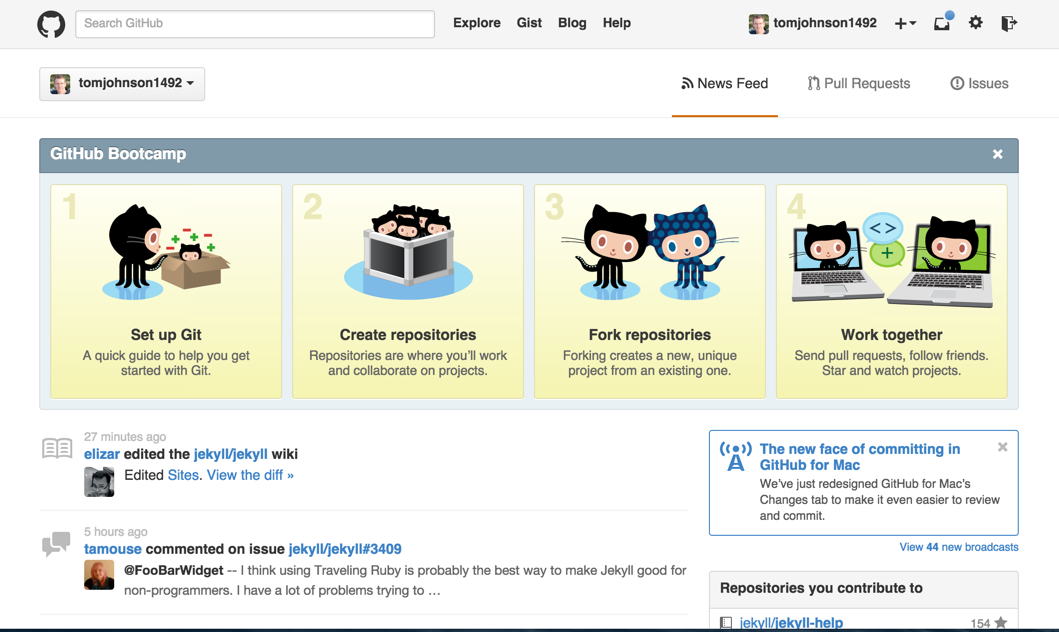Focus the Search GitHub field

pos(255,23)
